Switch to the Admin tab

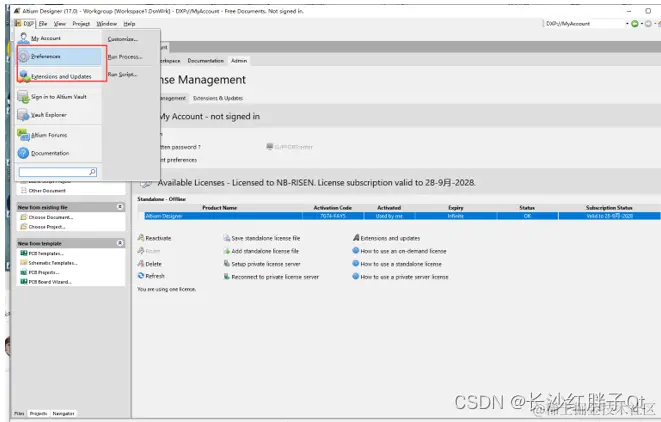(x=239, y=61)
